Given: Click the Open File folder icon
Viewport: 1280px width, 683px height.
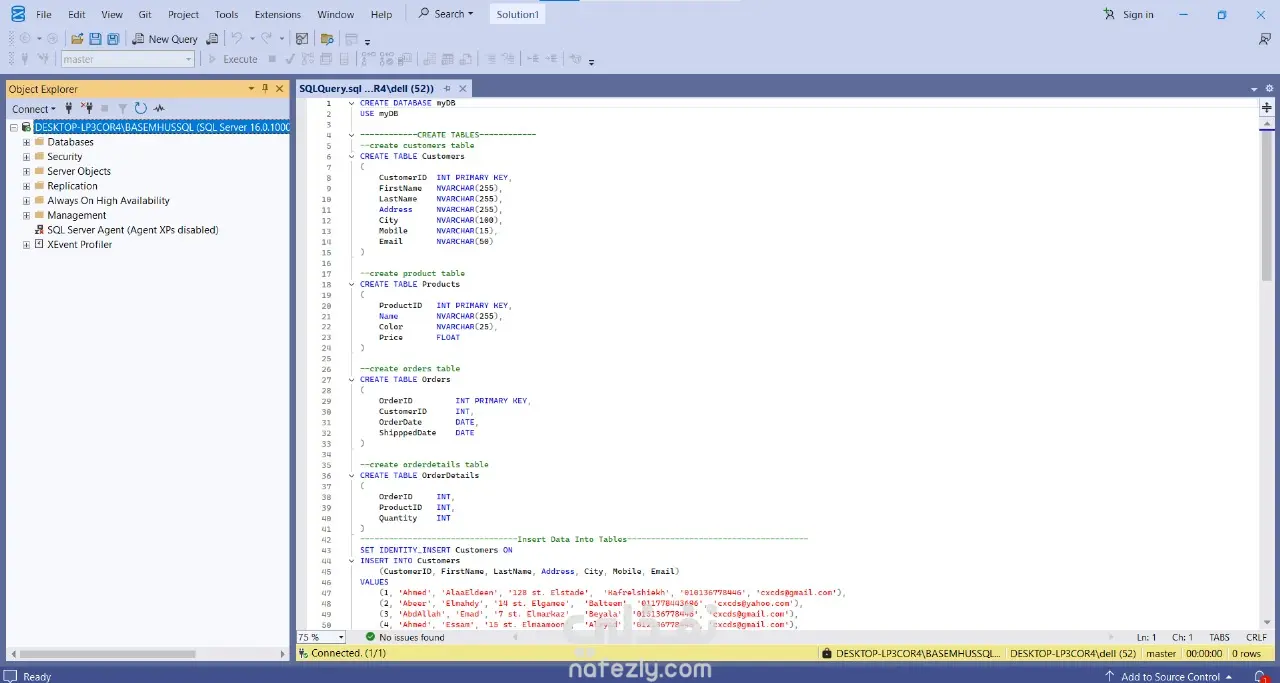Looking at the screenshot, I should point(77,39).
